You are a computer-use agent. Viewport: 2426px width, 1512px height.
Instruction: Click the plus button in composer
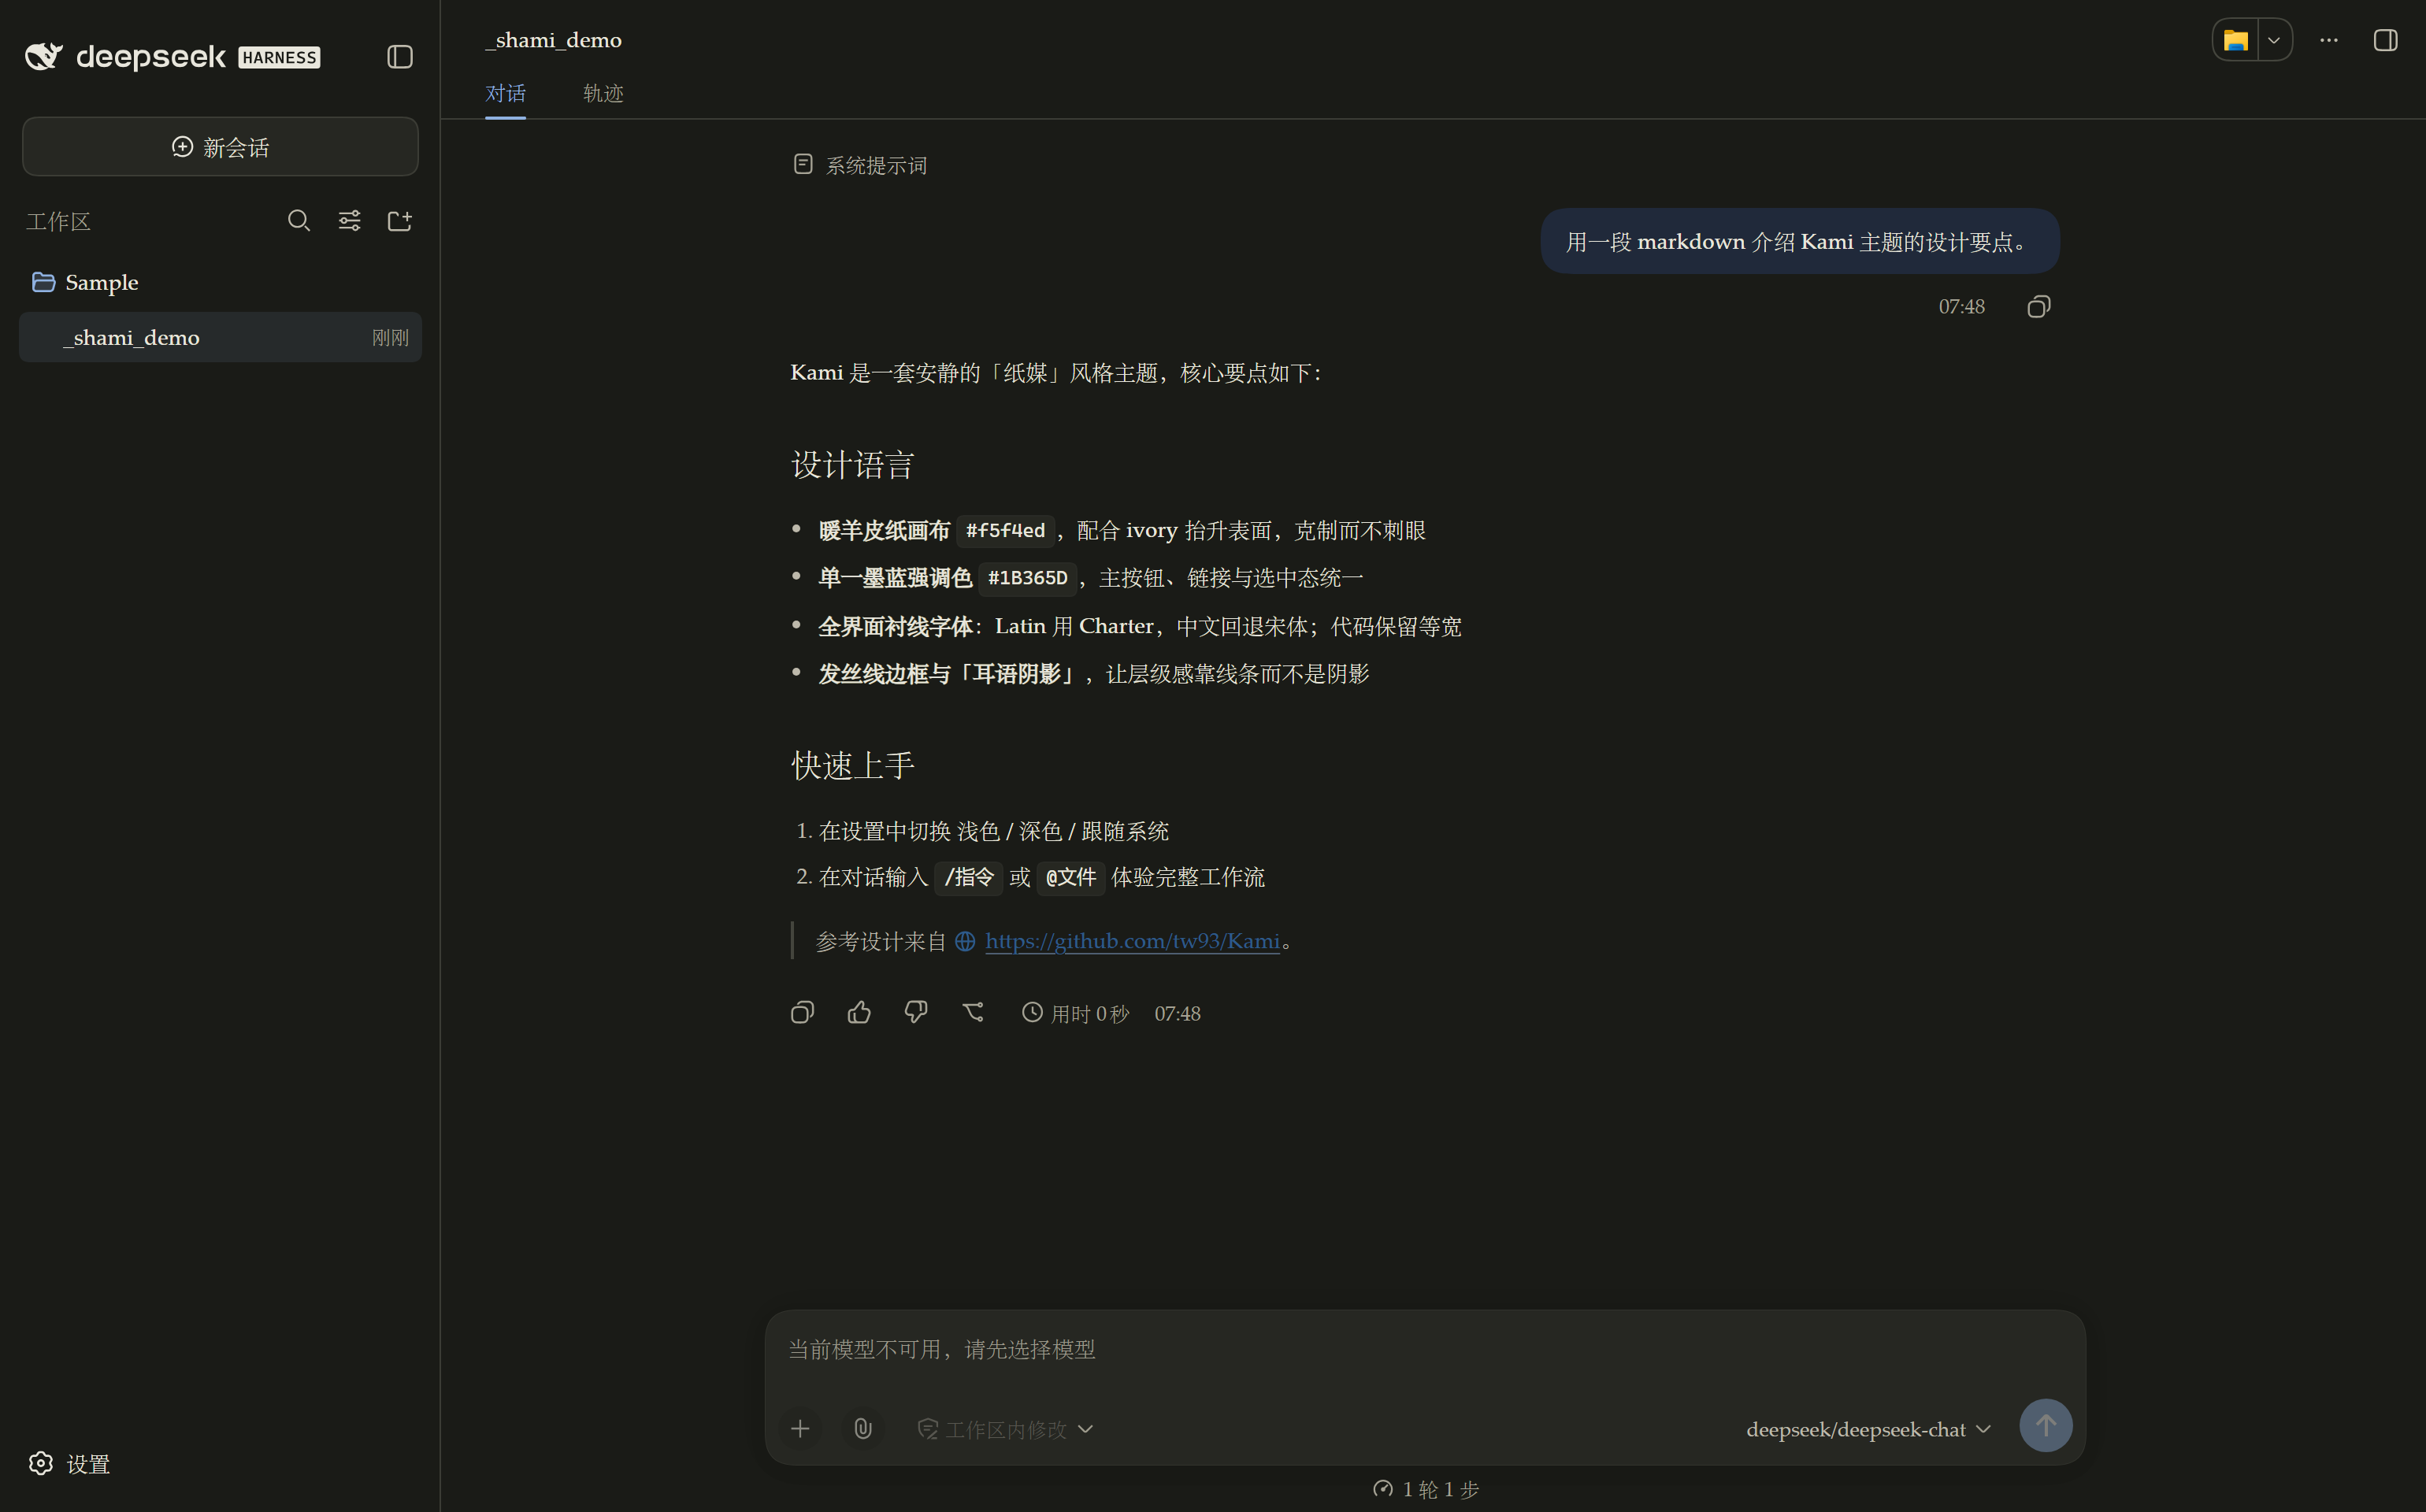tap(800, 1429)
